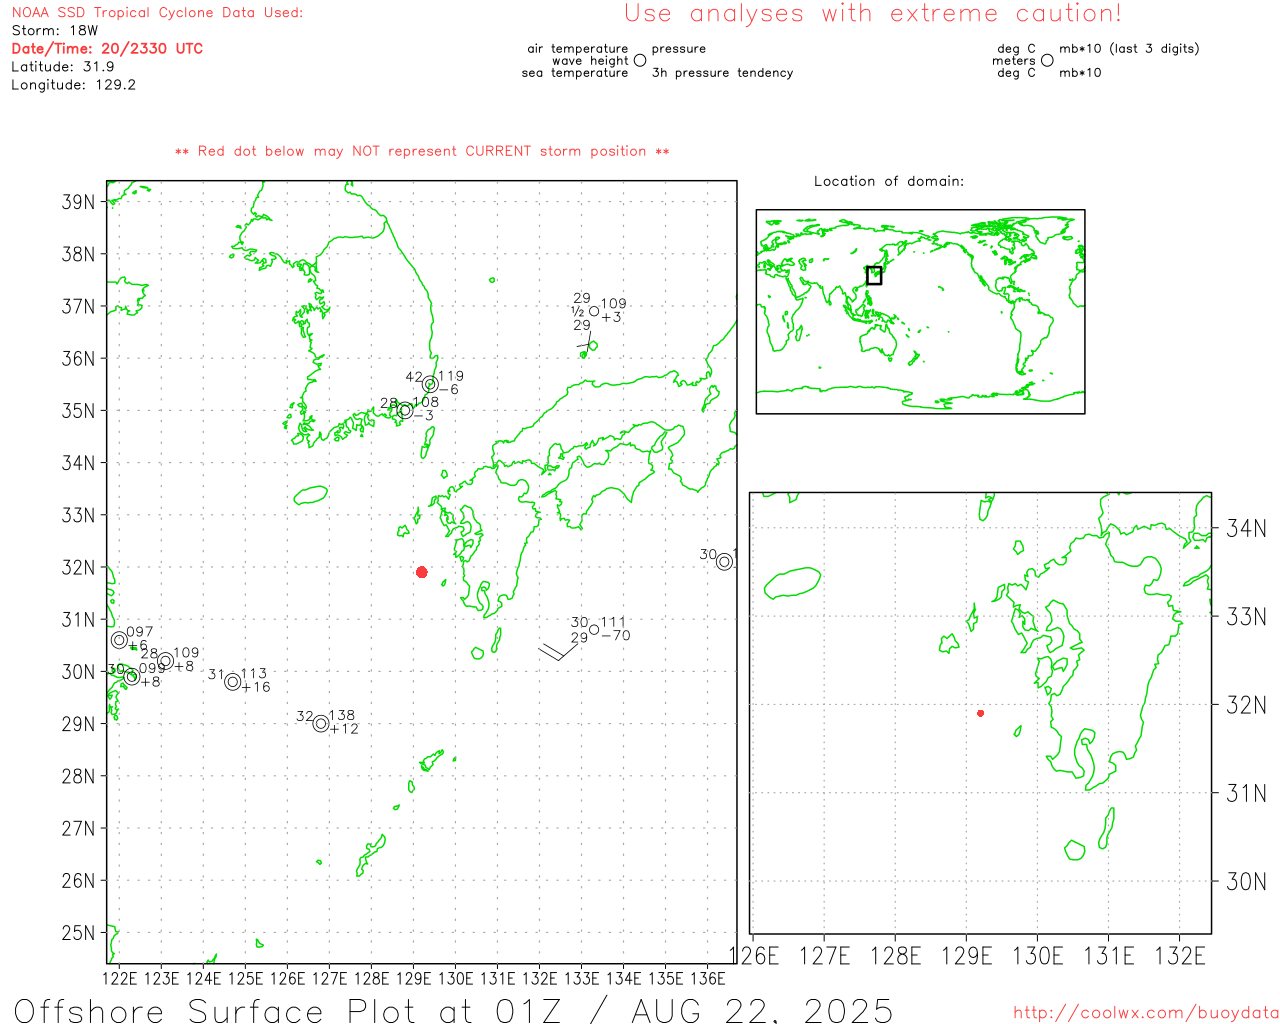Screen dimensions: 1280x1024
Task: Click buoy marker reading 28 / 109 / +8
Action: (166, 661)
